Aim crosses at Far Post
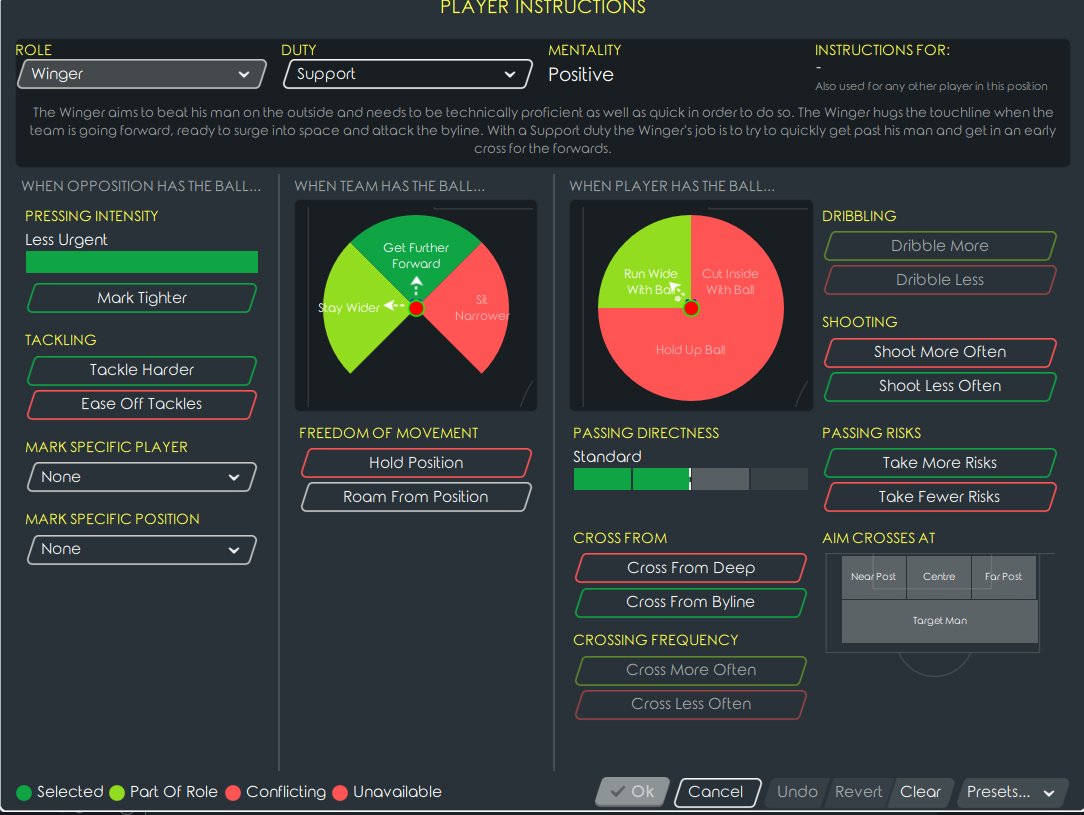This screenshot has height=815, width=1084. 1003,577
